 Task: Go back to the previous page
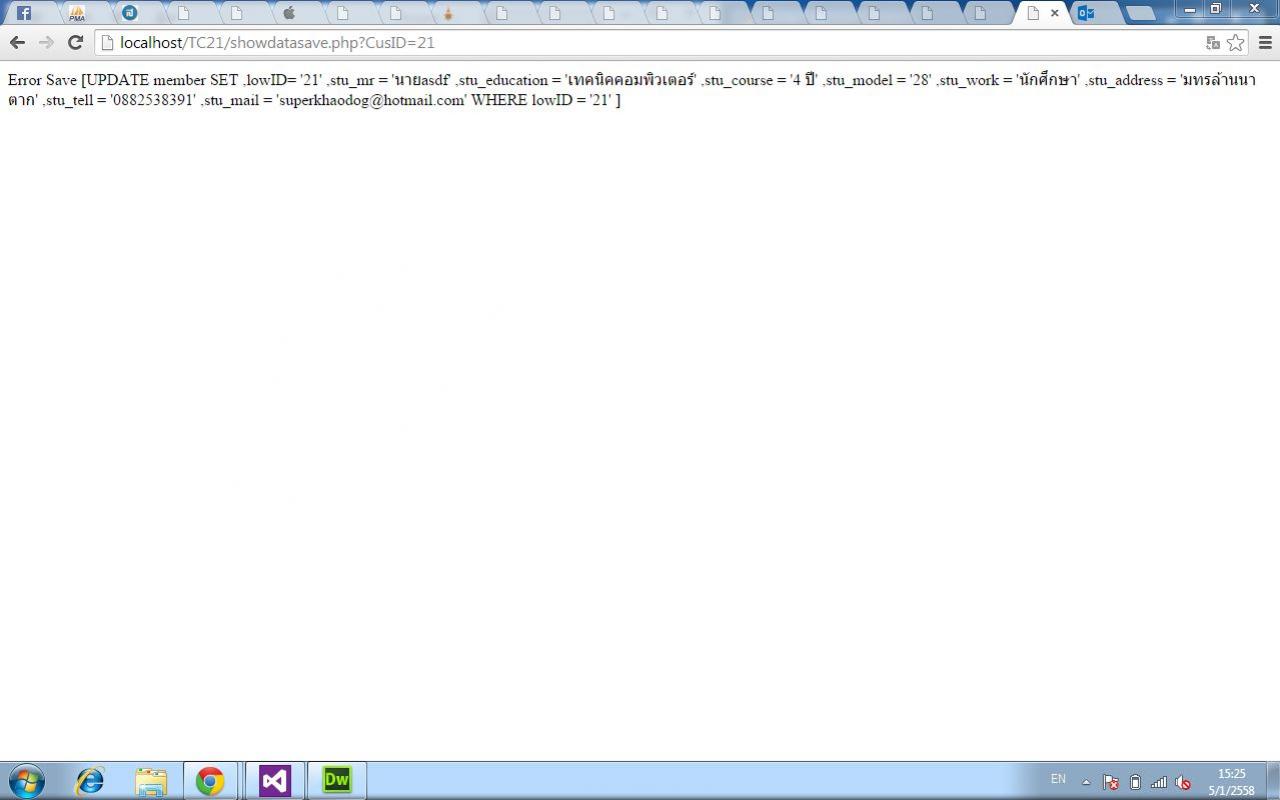[x=17, y=42]
